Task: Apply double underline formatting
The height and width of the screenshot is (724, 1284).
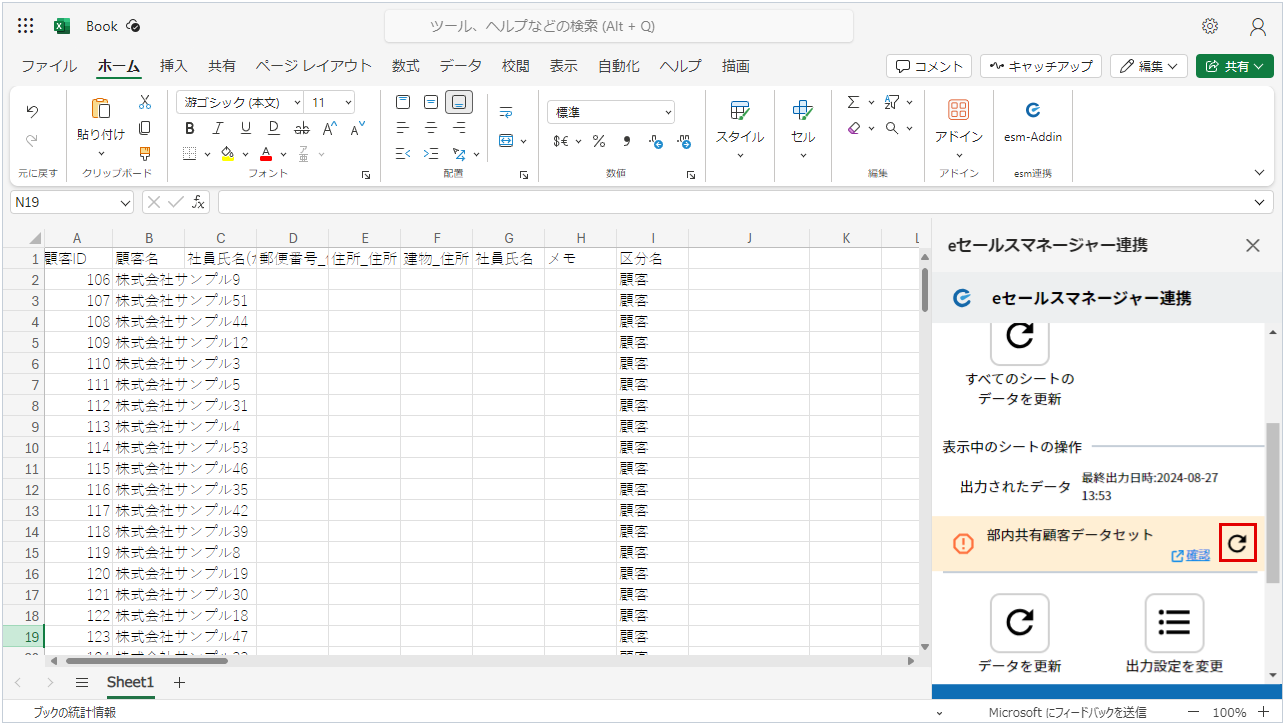Action: coord(274,128)
